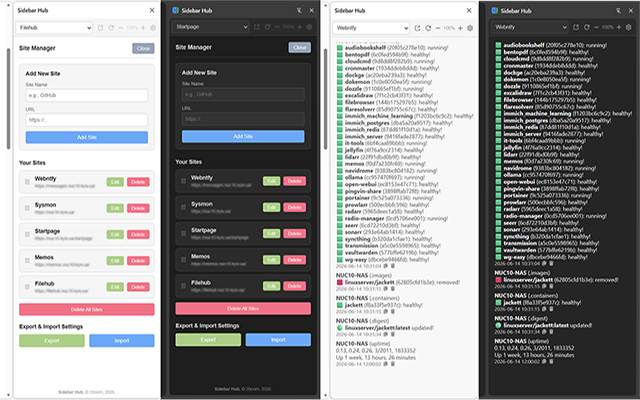Open Webntfy in new tab, dark notifications panel
Image resolution: width=640 pixels, height=400 pixels.
coord(576,27)
